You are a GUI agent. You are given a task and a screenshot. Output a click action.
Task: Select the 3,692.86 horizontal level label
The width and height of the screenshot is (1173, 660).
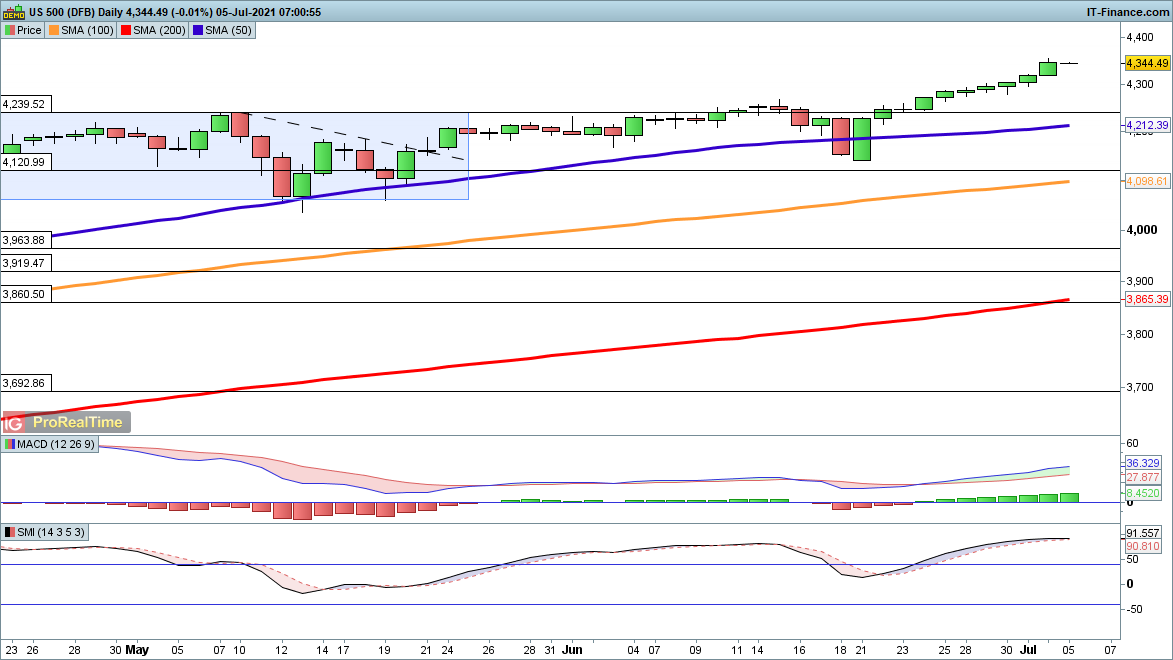point(24,383)
